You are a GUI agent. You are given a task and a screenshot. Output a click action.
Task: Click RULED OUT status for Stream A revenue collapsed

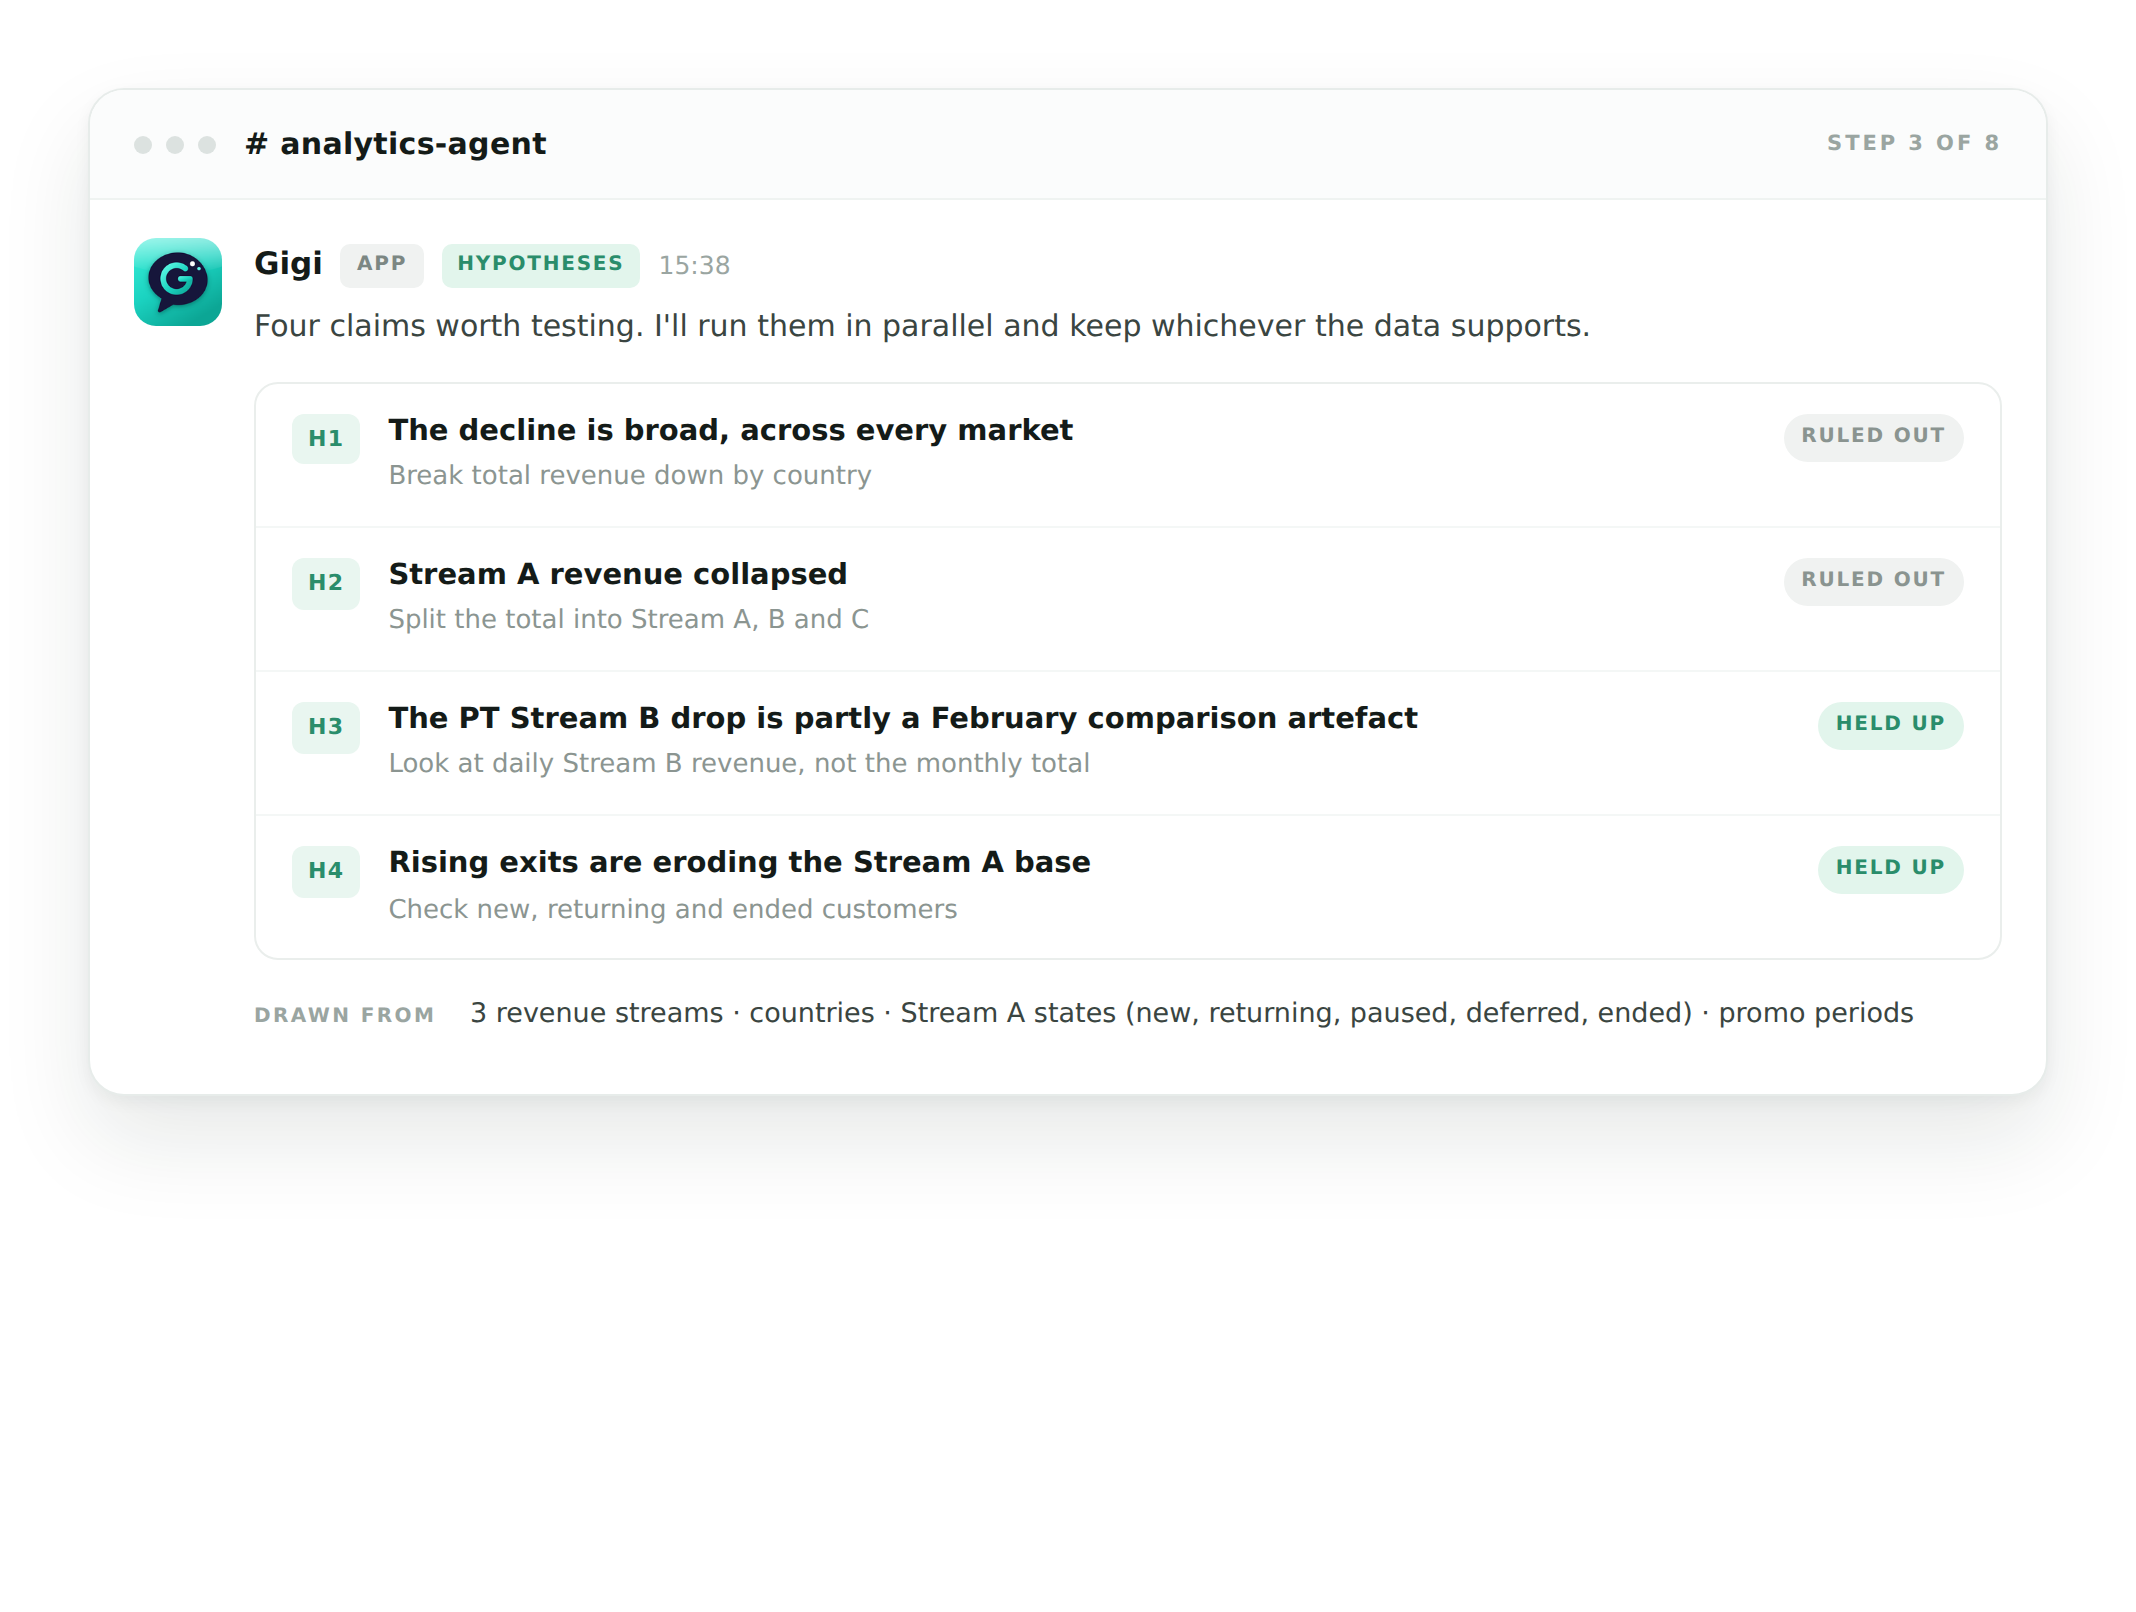coord(1873,581)
